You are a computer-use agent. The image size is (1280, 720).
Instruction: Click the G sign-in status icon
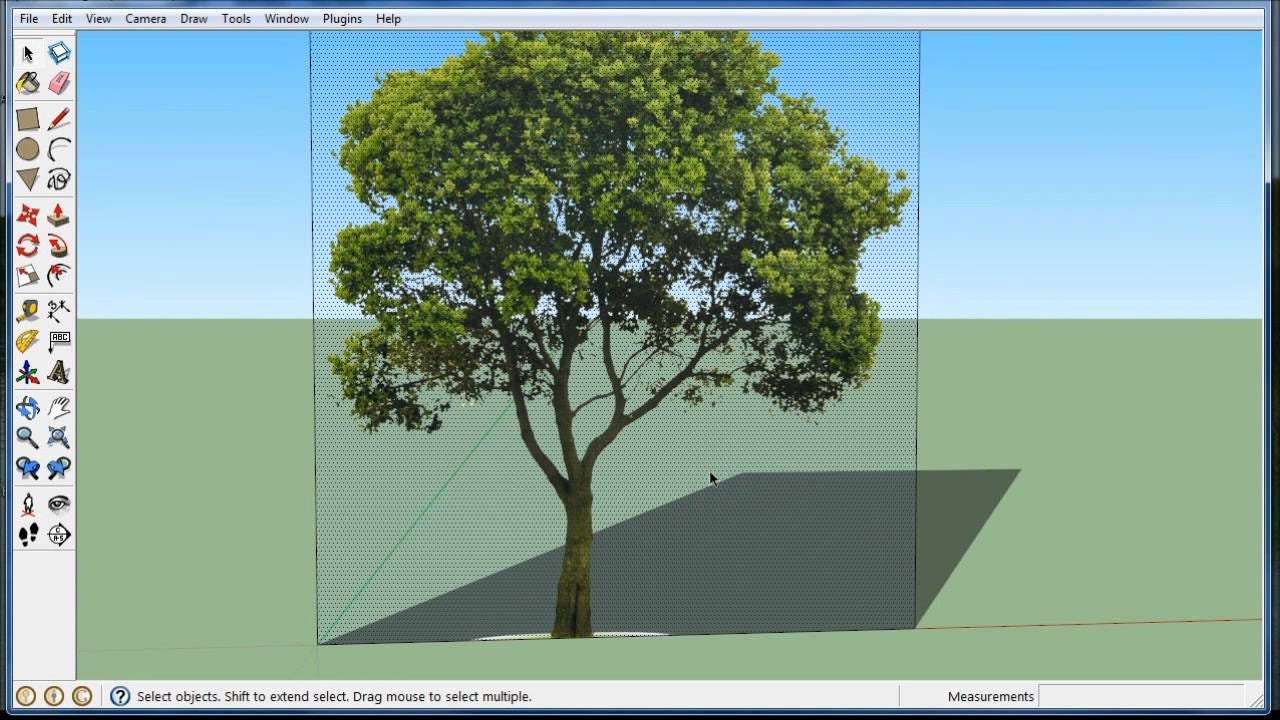pyautogui.click(x=82, y=696)
